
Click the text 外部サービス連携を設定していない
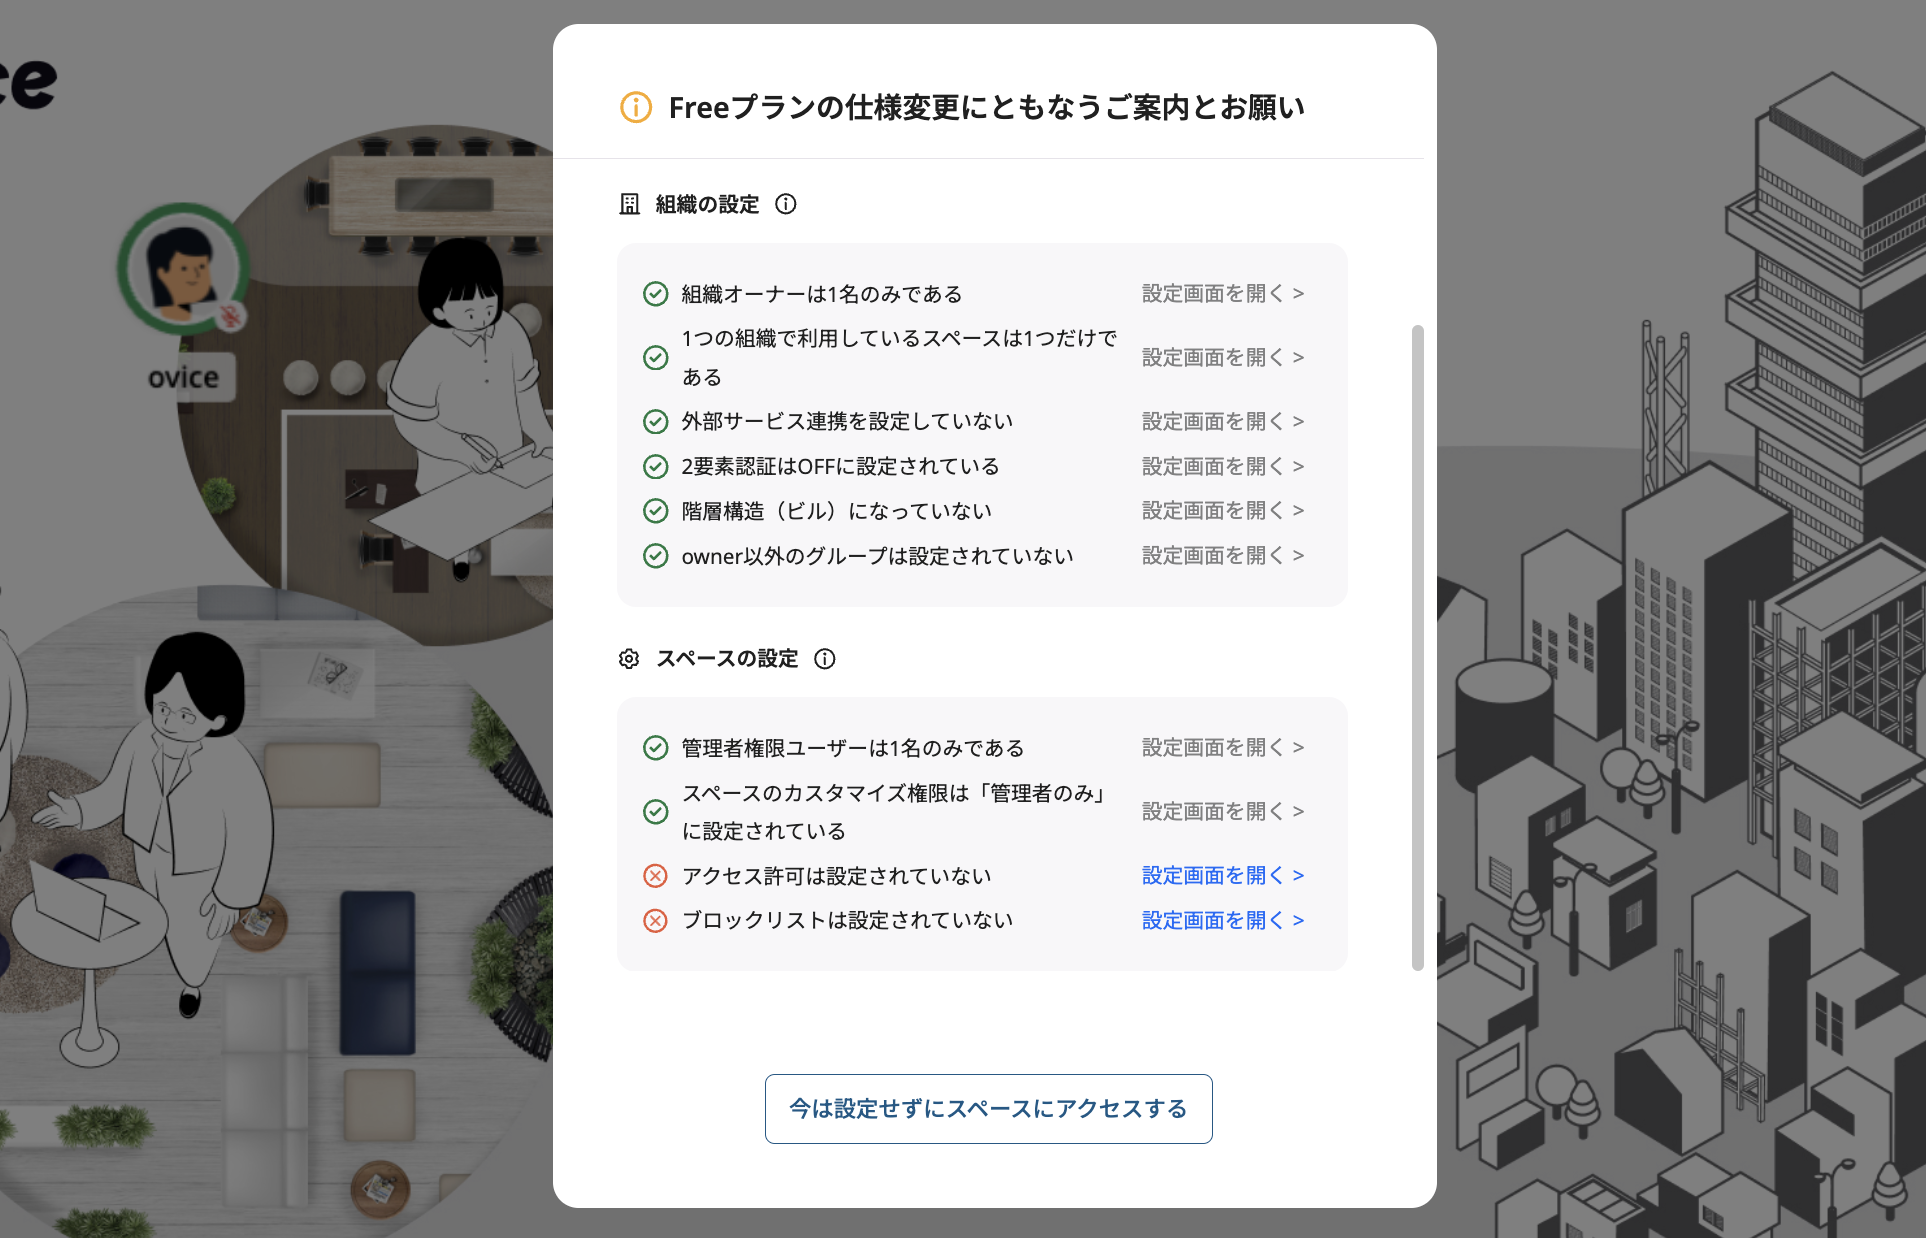pos(847,421)
